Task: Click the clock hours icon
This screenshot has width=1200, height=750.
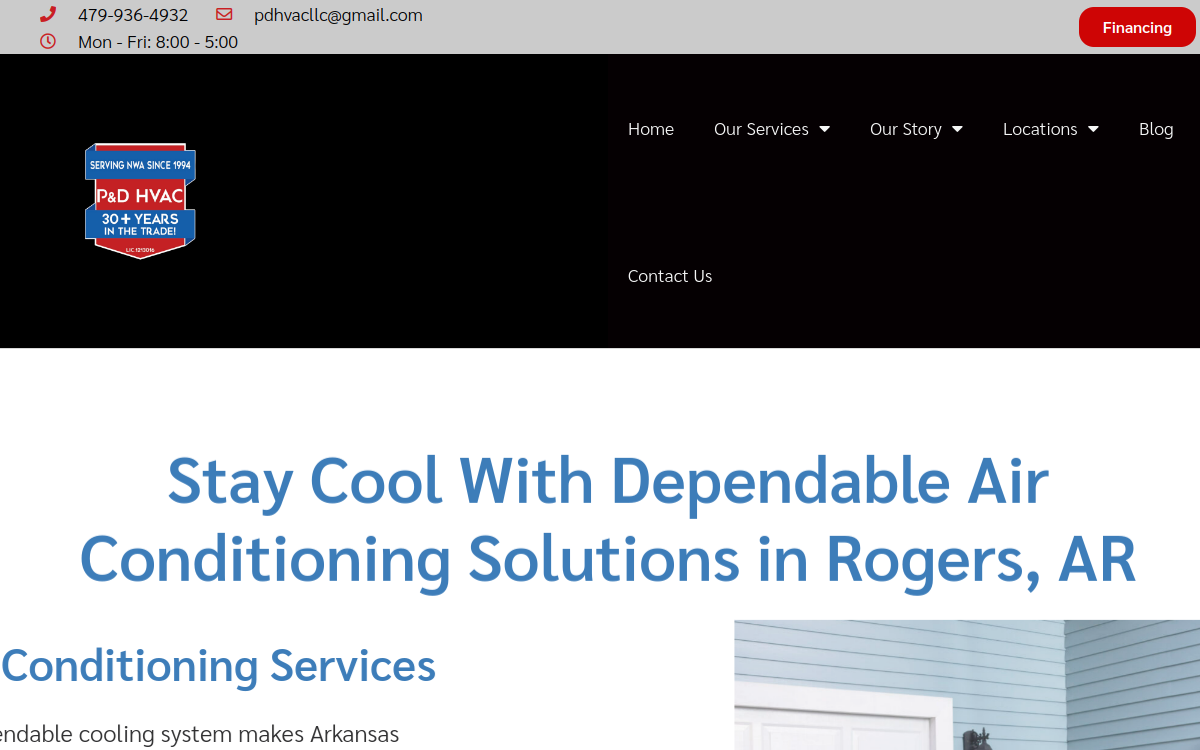Action: point(48,42)
